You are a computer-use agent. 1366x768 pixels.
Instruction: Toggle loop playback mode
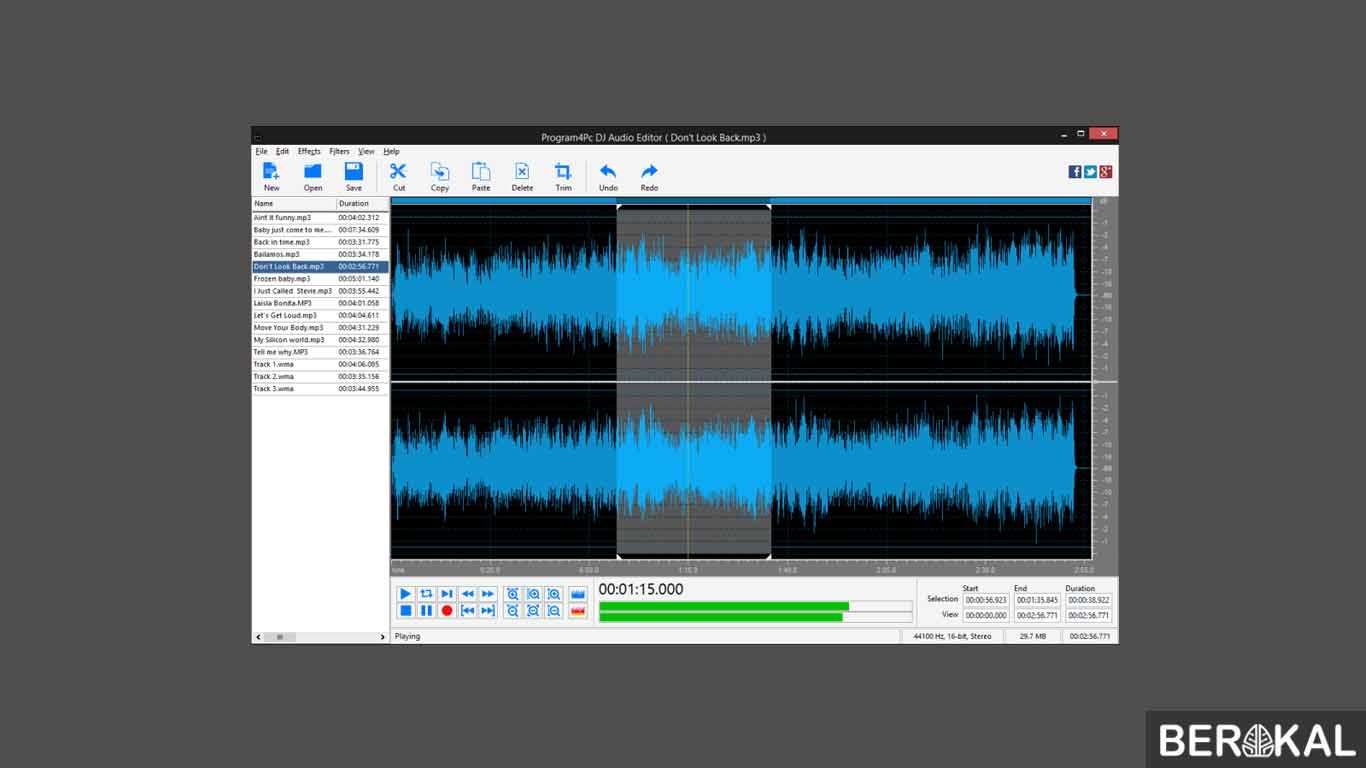426,593
